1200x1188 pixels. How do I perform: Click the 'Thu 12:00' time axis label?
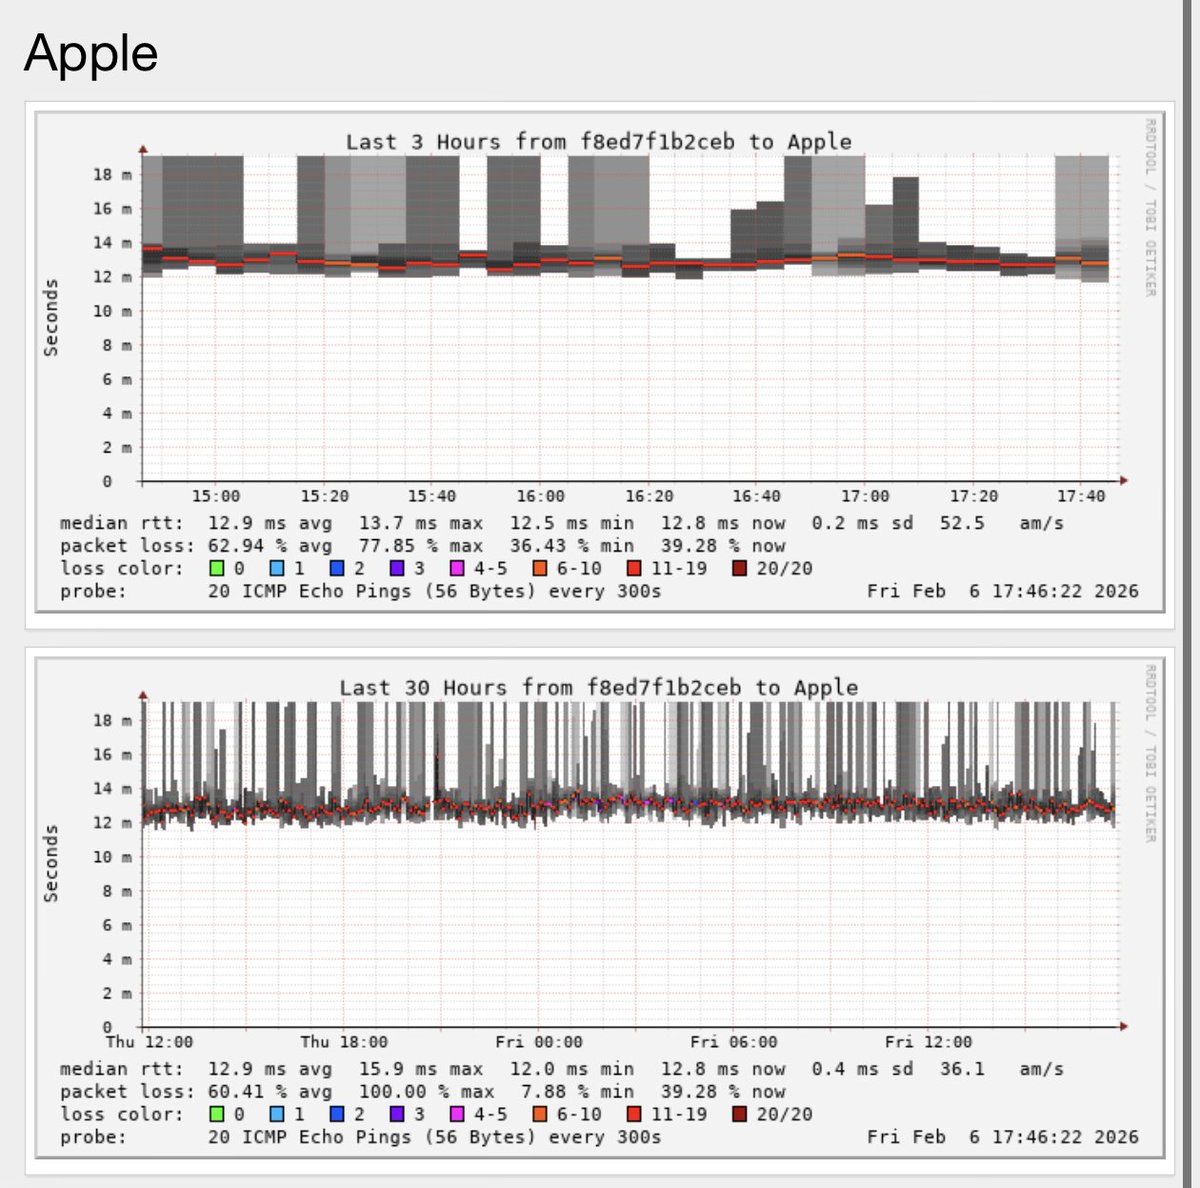149,1042
